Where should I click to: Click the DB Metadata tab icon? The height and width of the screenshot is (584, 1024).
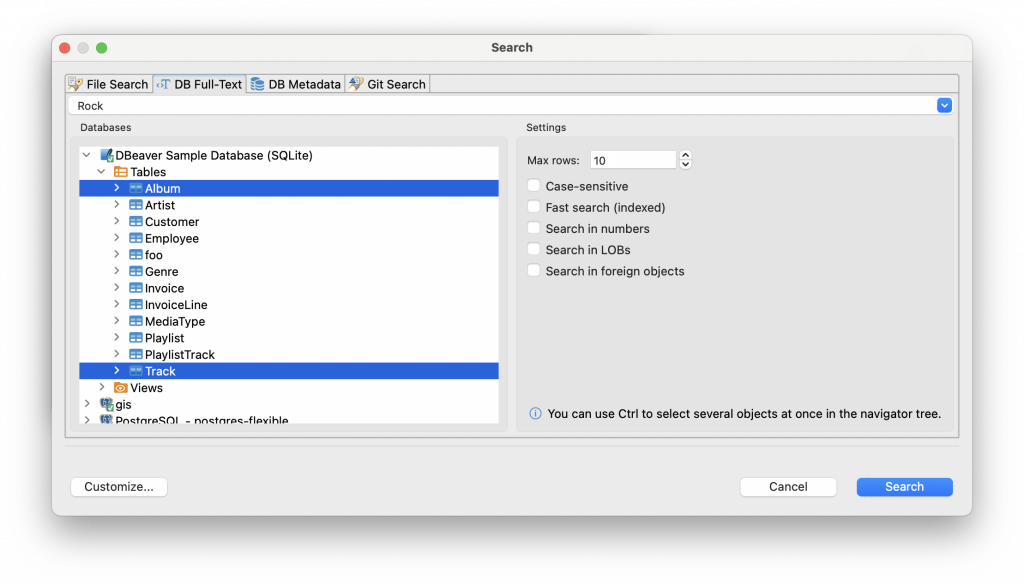pos(258,84)
